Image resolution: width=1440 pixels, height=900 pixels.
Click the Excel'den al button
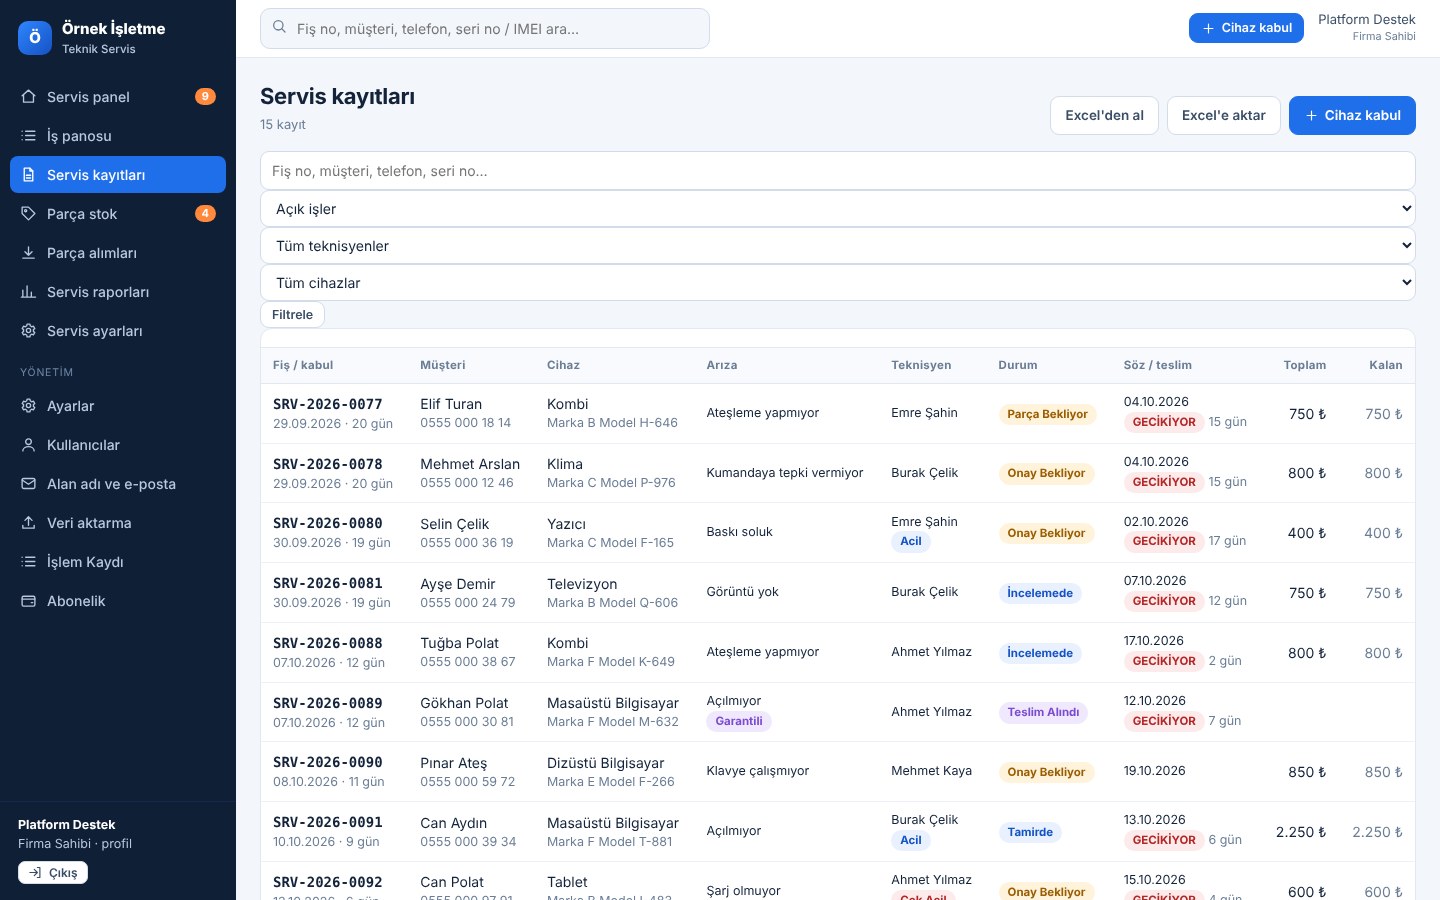[x=1104, y=115]
